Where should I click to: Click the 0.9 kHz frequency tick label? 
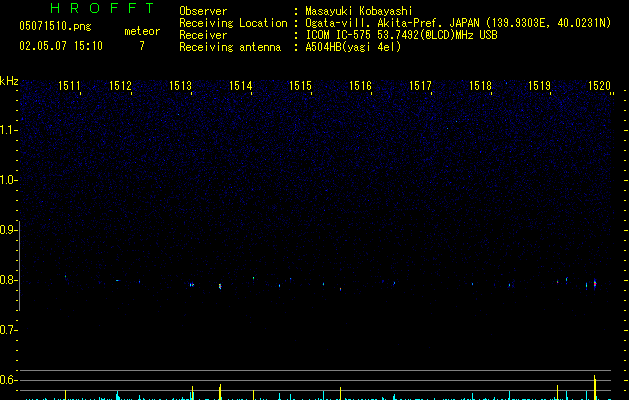point(8,230)
